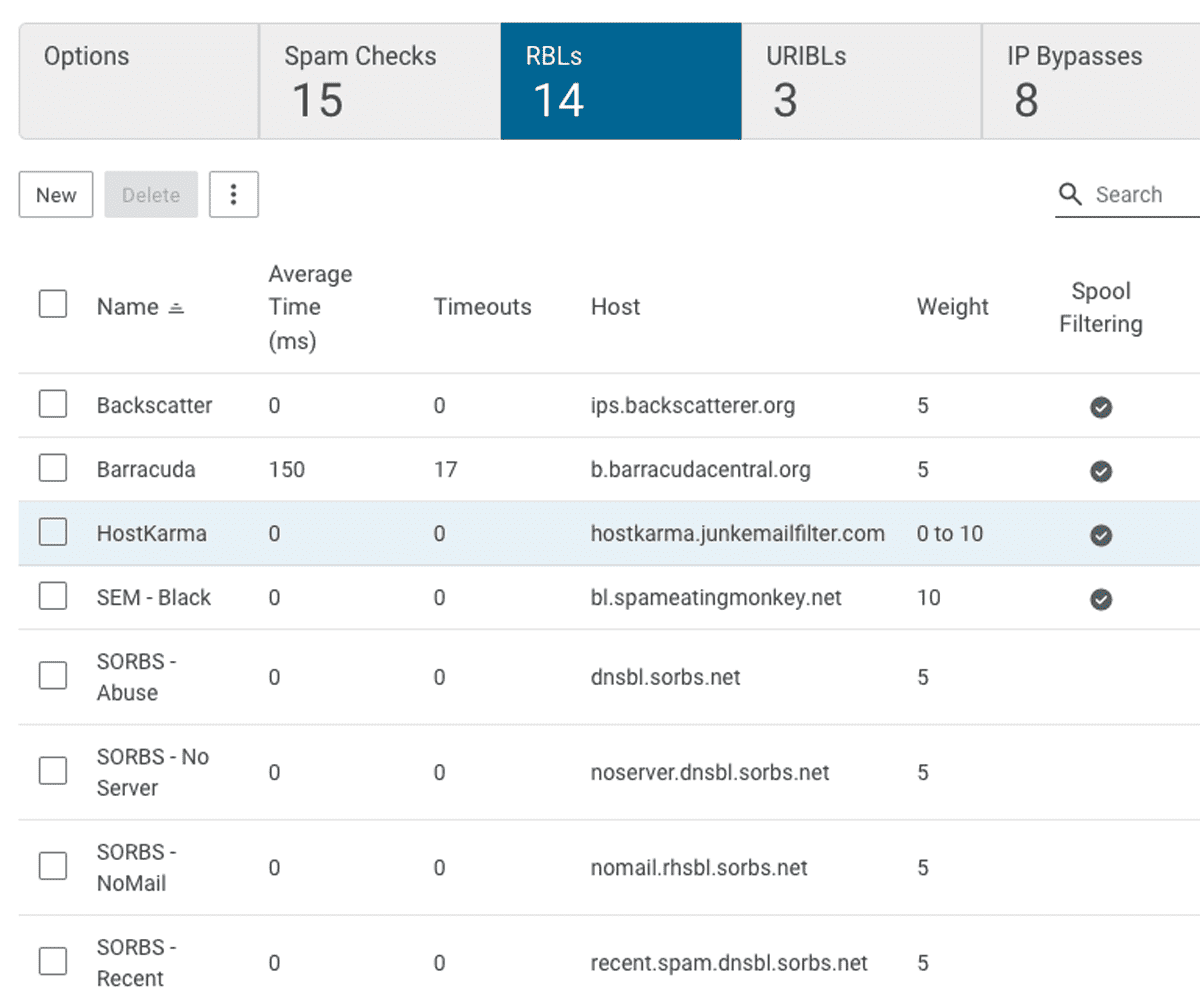Click SEM - Black spool filtering check icon

[1101, 599]
